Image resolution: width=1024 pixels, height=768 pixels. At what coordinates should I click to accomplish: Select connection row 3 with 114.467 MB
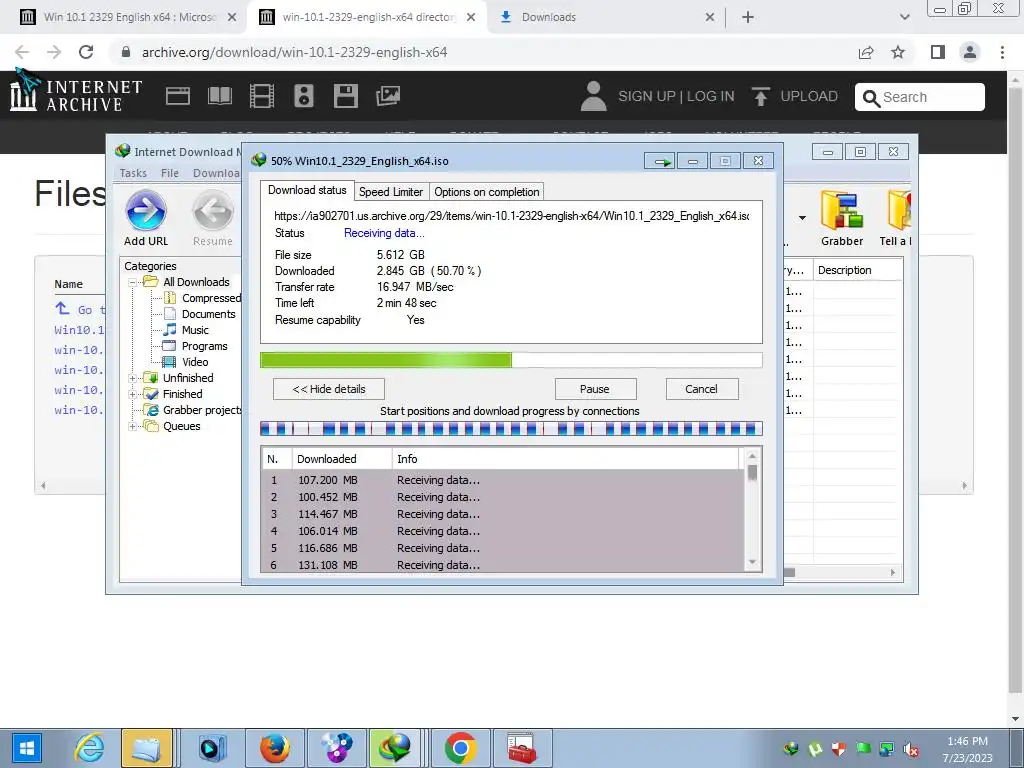[x=503, y=515]
